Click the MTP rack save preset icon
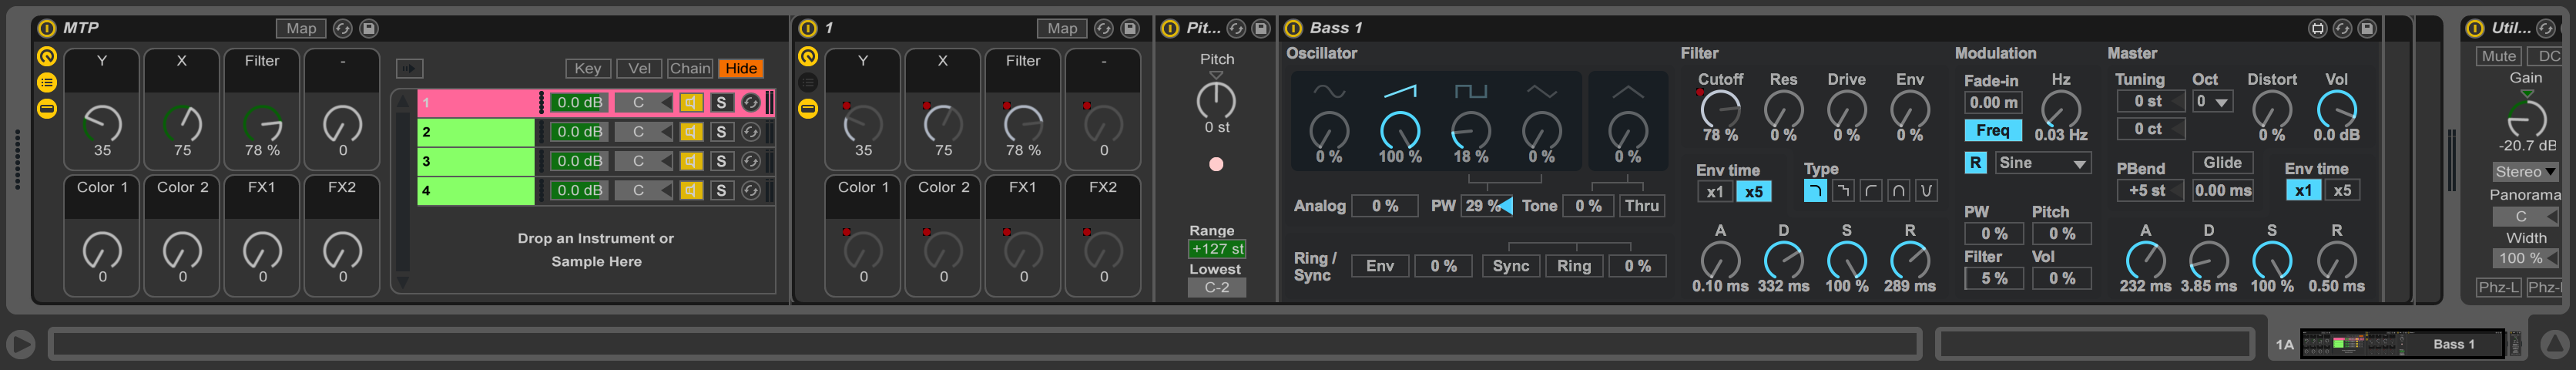Image resolution: width=2576 pixels, height=370 pixels. [x=368, y=28]
